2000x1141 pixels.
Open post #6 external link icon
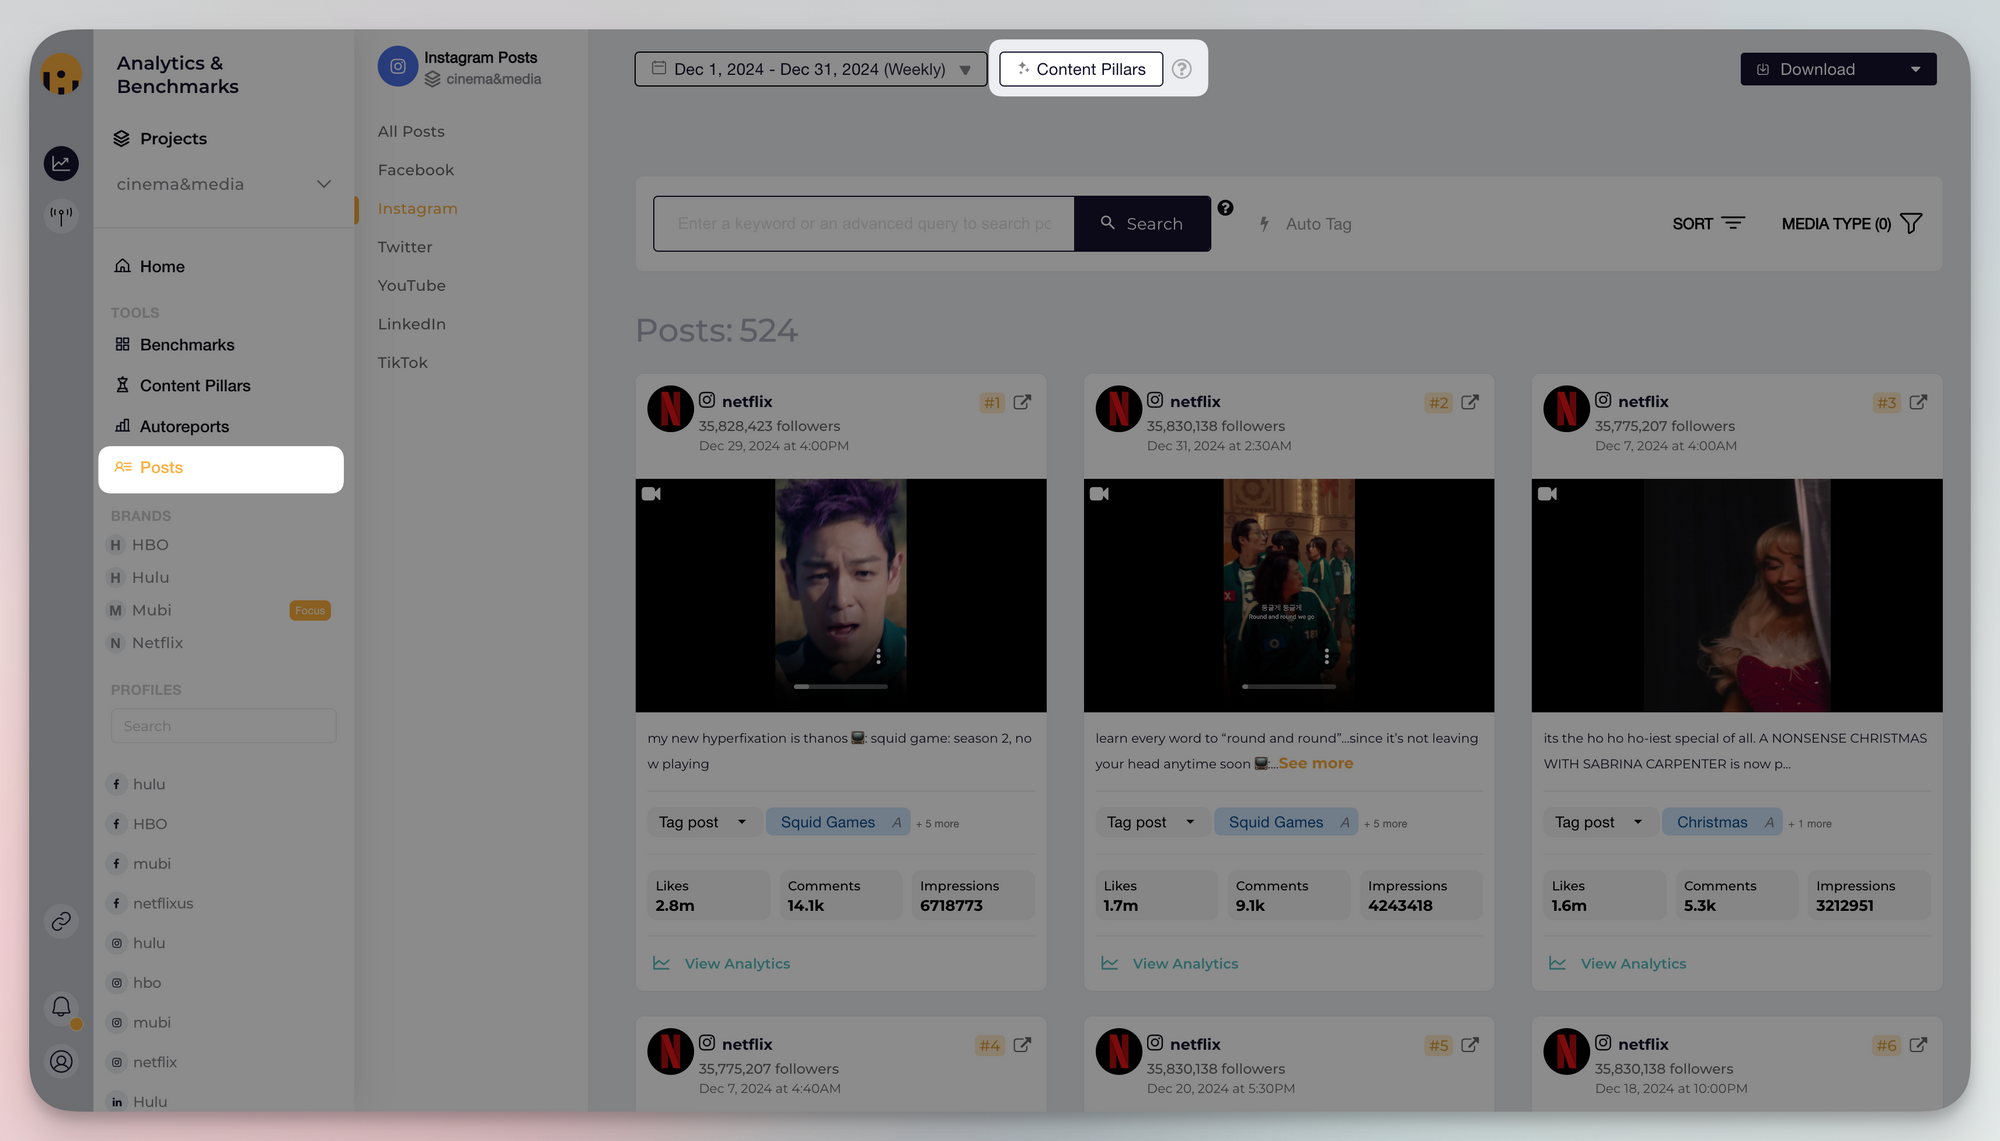[1918, 1045]
